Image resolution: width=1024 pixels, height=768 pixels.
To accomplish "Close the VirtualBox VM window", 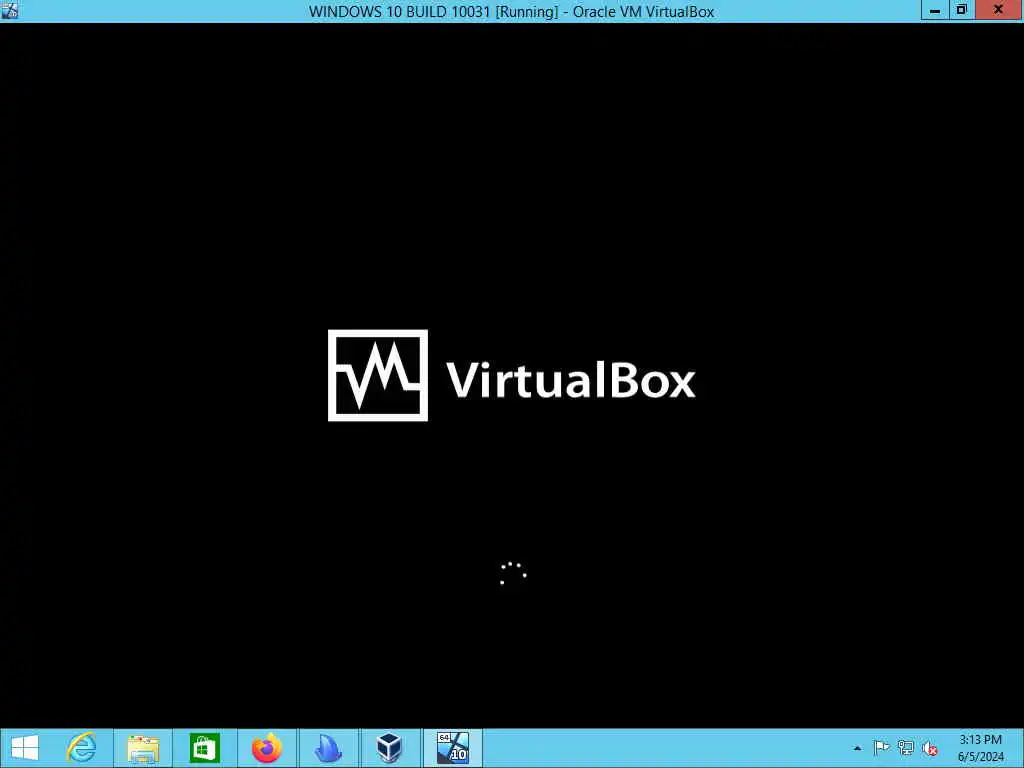I will pyautogui.click(x=999, y=10).
